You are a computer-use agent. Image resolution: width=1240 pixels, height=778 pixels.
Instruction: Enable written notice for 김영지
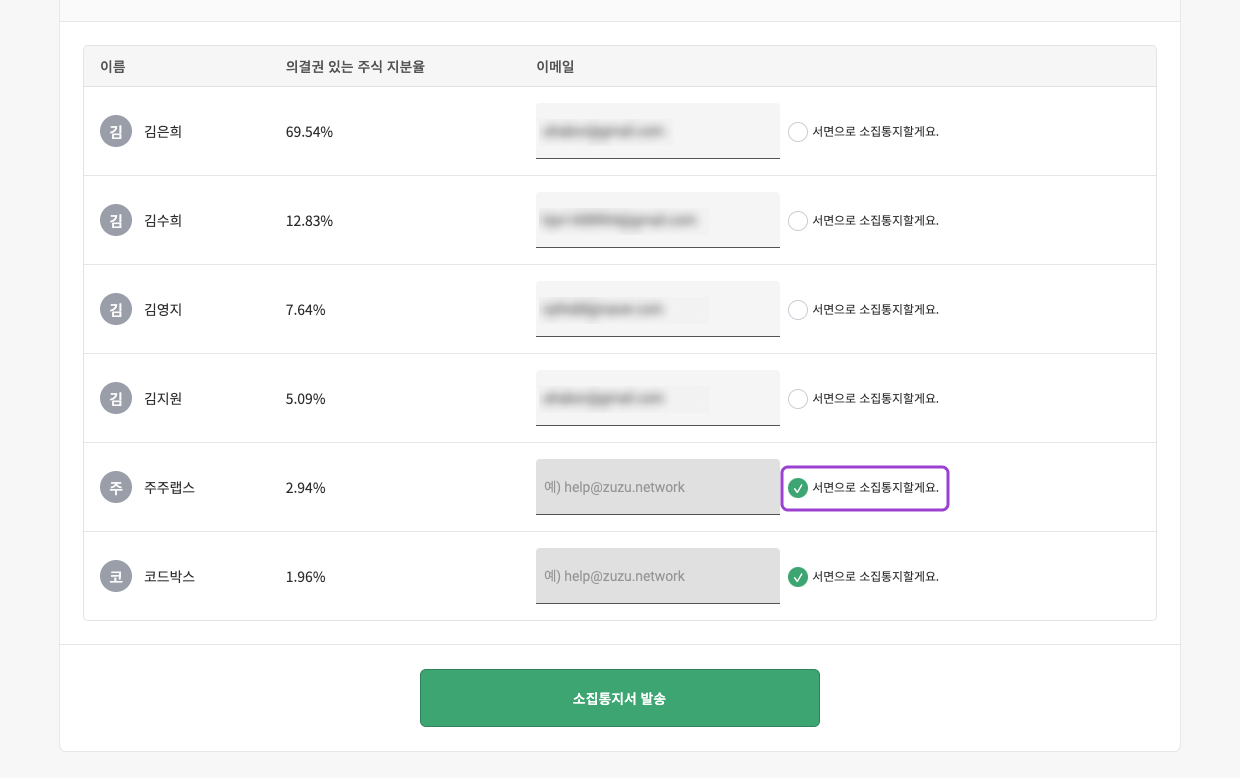click(x=797, y=309)
